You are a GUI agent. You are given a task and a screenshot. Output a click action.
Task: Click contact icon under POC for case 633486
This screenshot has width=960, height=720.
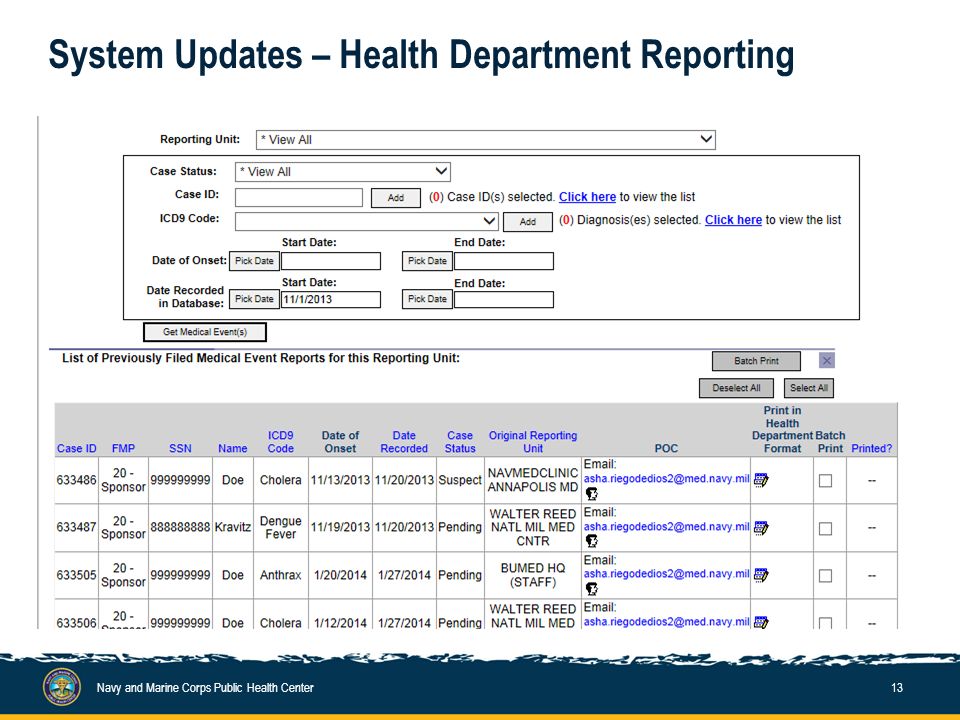[x=591, y=493]
